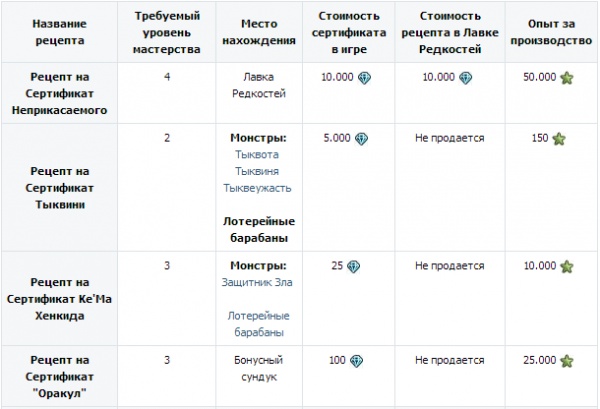
Task: Click the diamond icon next to 10.000 certificate cost
Action: point(364,78)
